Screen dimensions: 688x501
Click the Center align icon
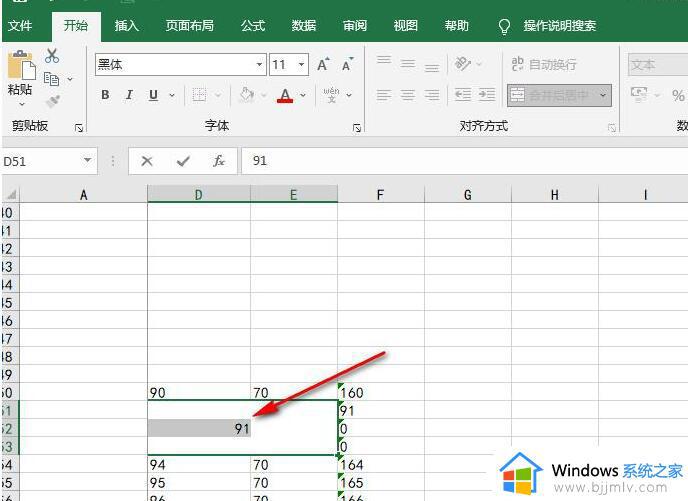click(408, 95)
